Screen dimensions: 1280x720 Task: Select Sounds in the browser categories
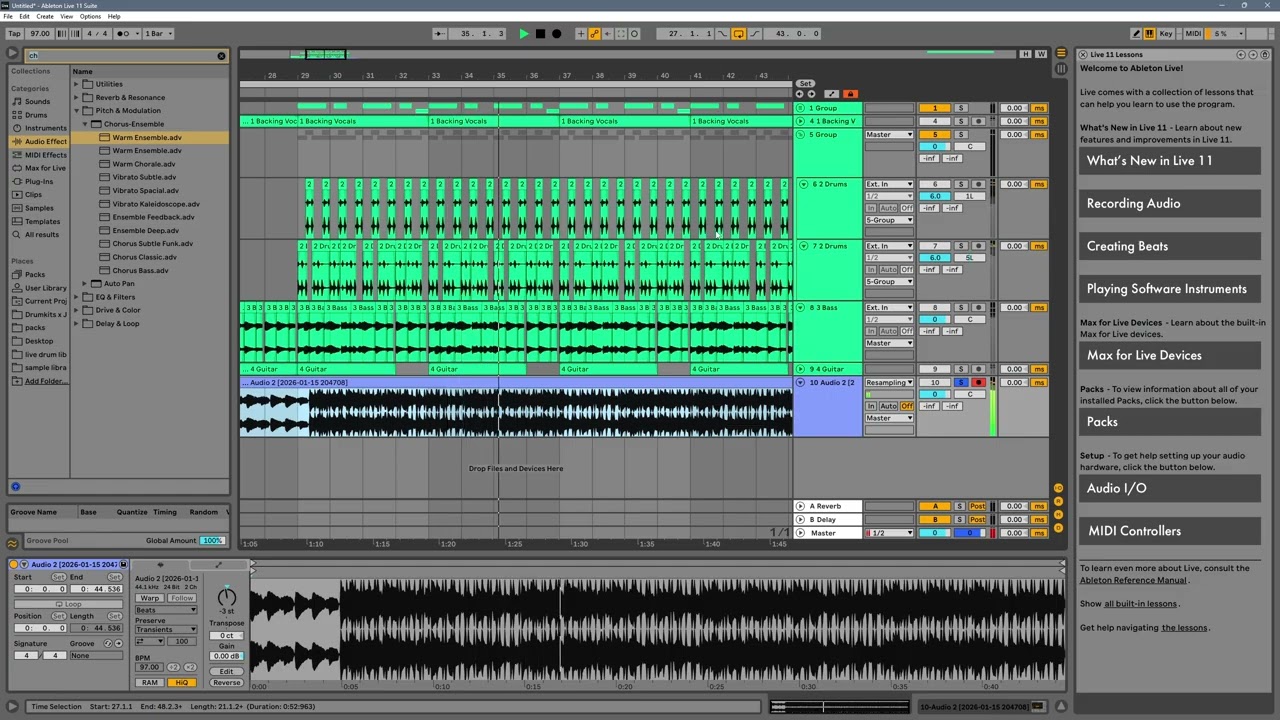(x=37, y=102)
